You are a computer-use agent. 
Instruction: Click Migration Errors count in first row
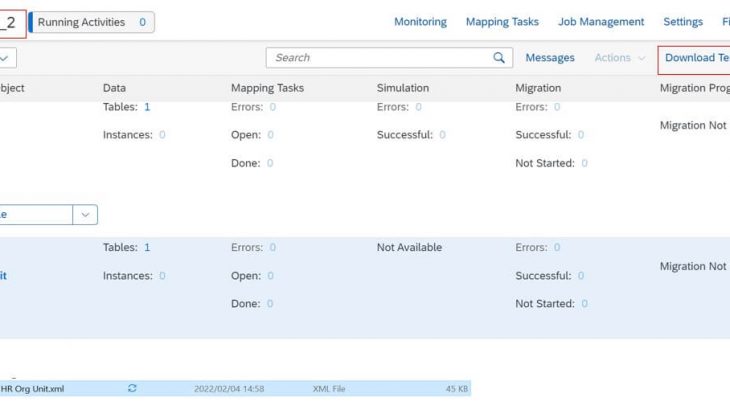tap(557, 107)
